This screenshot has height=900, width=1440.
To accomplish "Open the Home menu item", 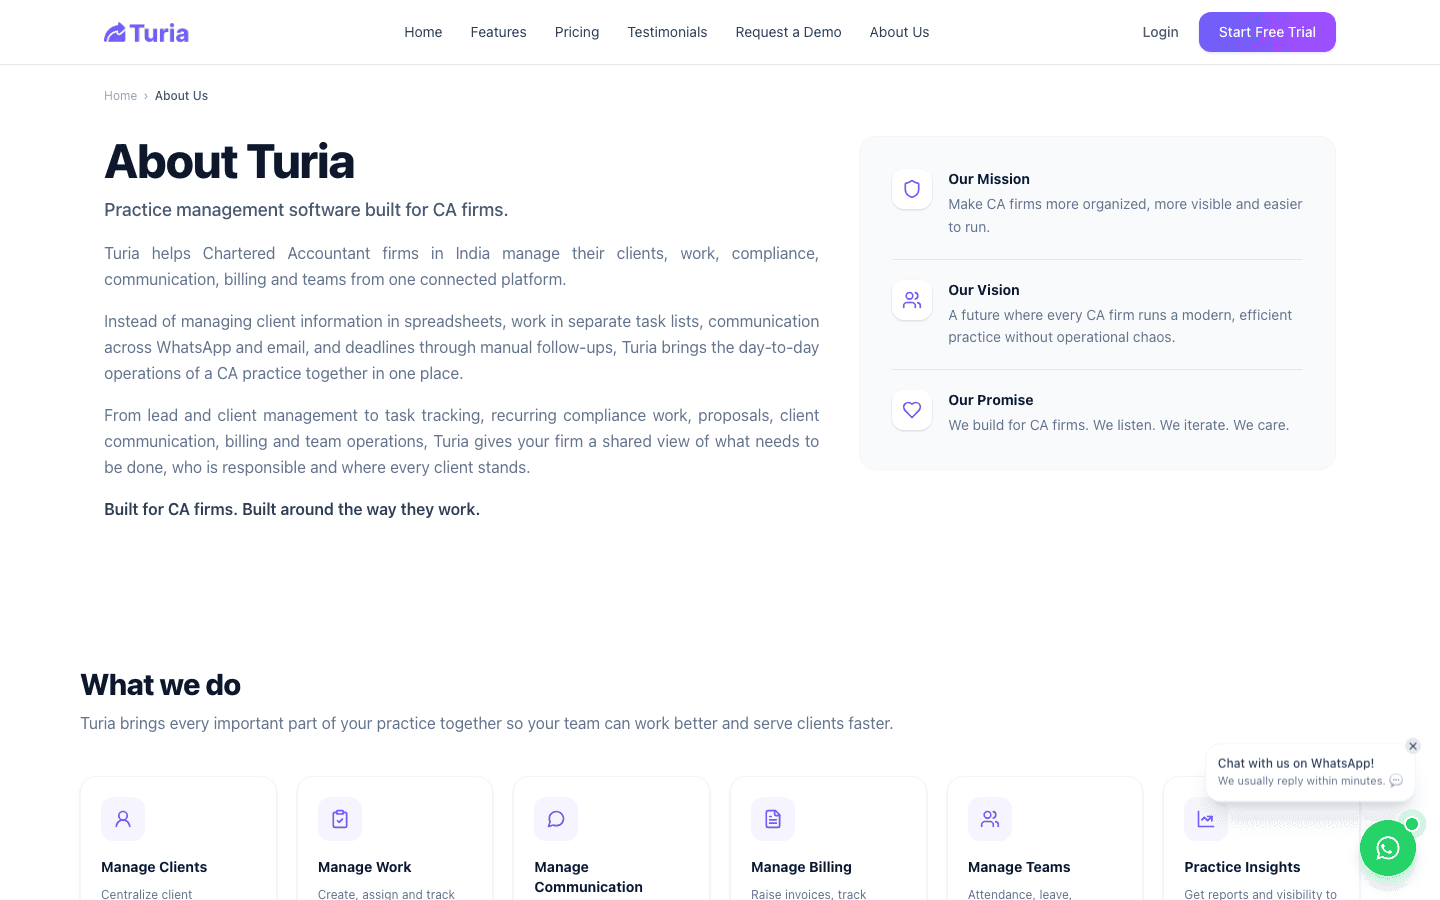I will point(423,32).
